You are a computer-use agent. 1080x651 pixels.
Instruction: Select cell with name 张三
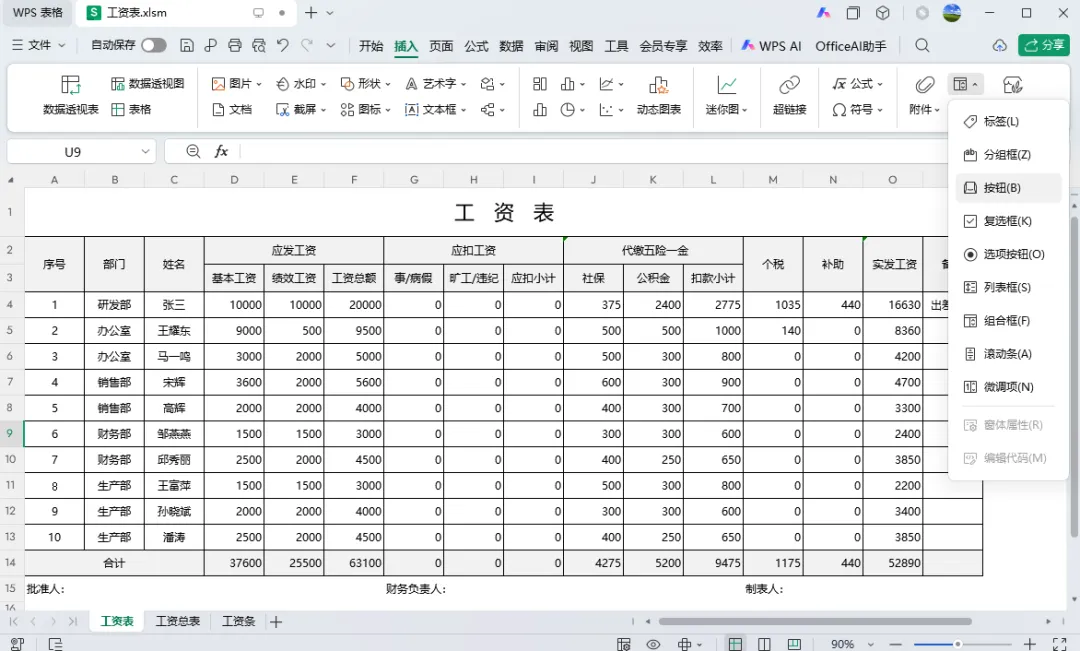[x=174, y=304]
